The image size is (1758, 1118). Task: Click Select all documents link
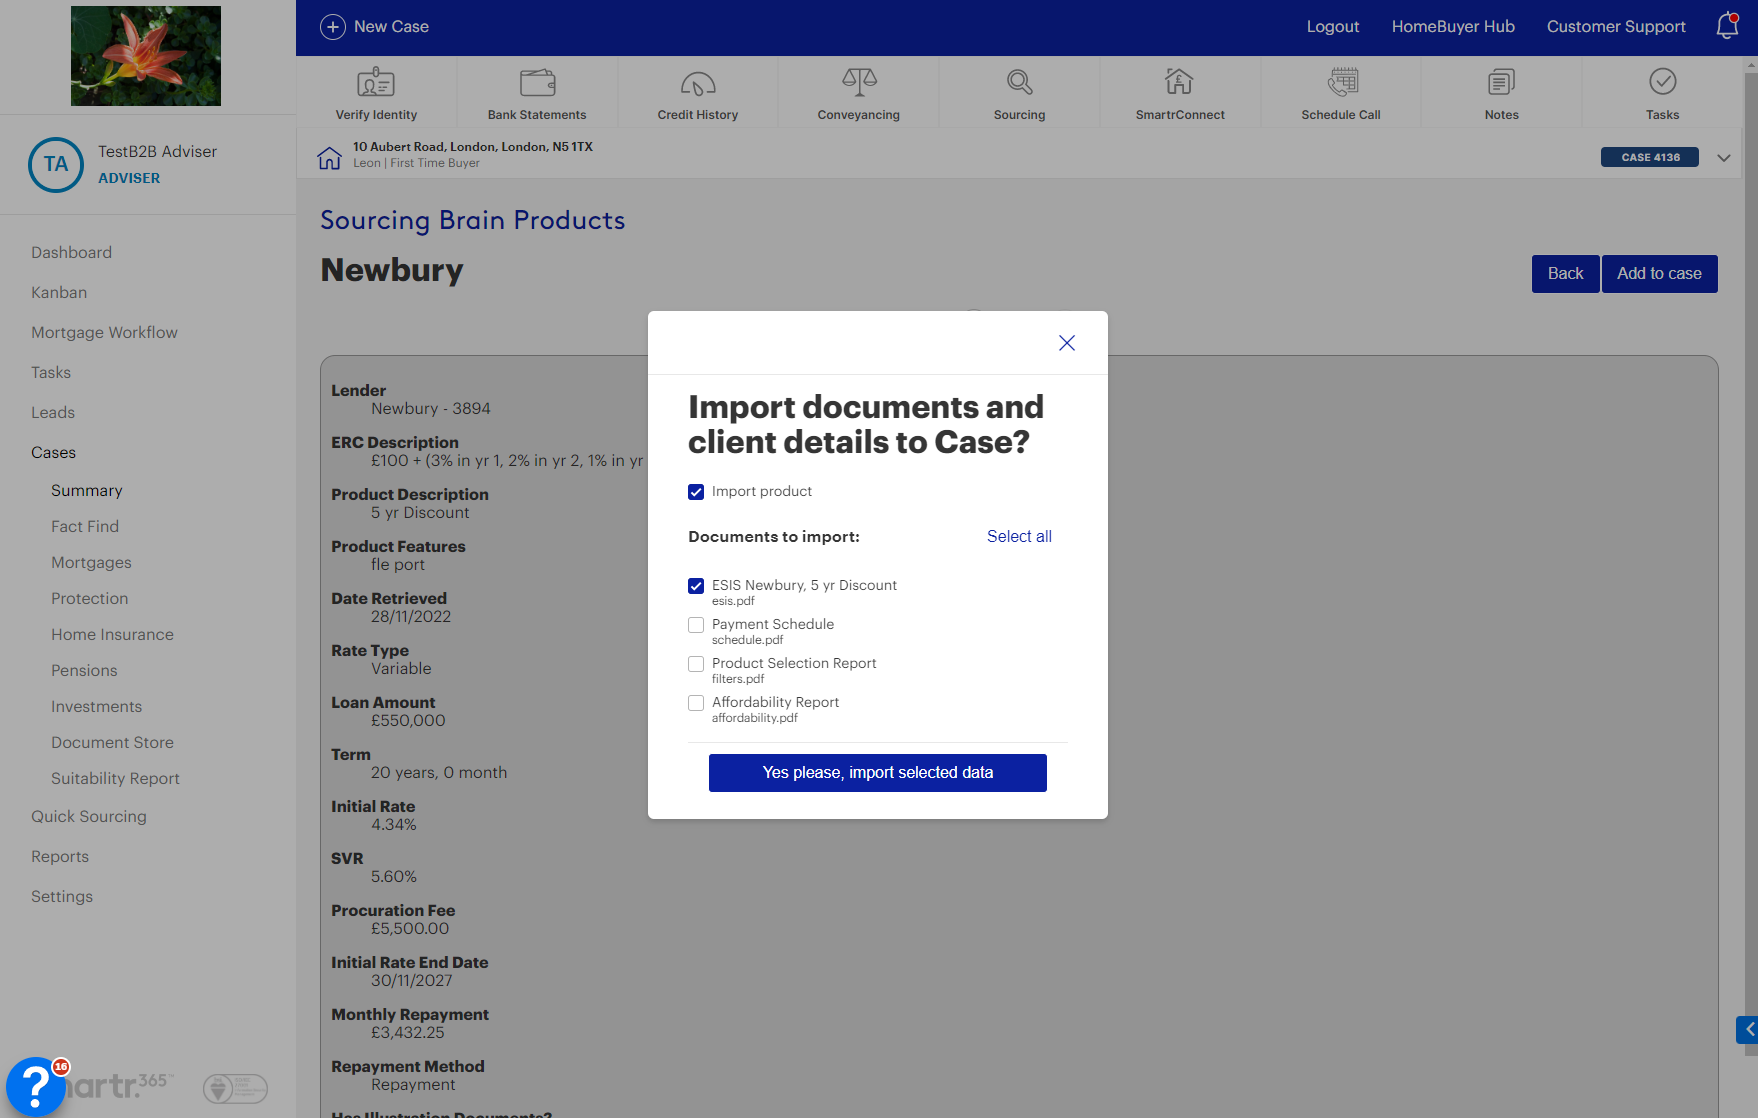[1019, 536]
